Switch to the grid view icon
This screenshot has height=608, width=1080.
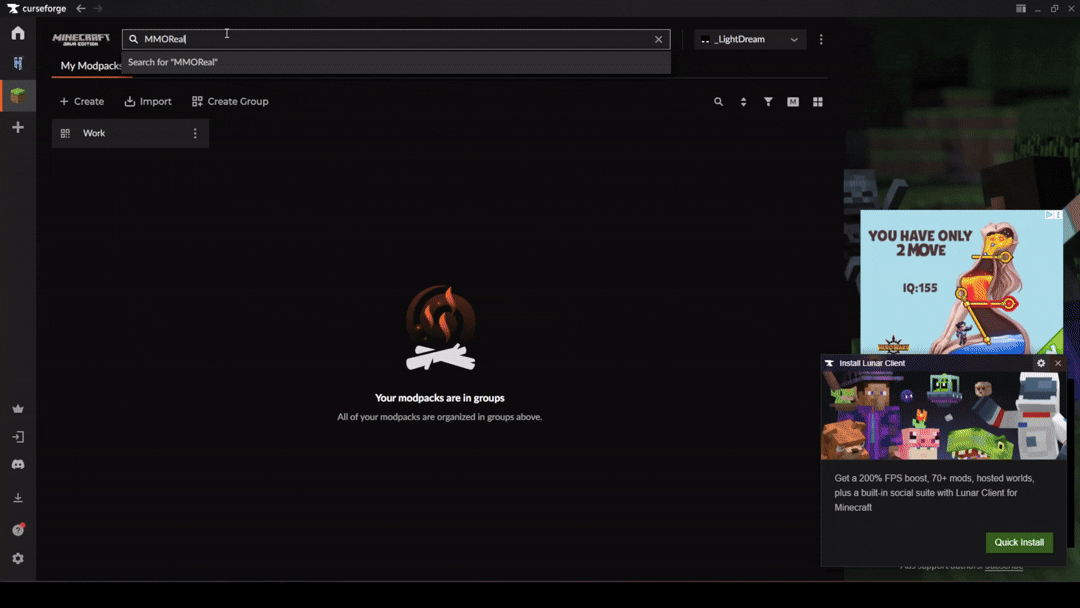(818, 102)
